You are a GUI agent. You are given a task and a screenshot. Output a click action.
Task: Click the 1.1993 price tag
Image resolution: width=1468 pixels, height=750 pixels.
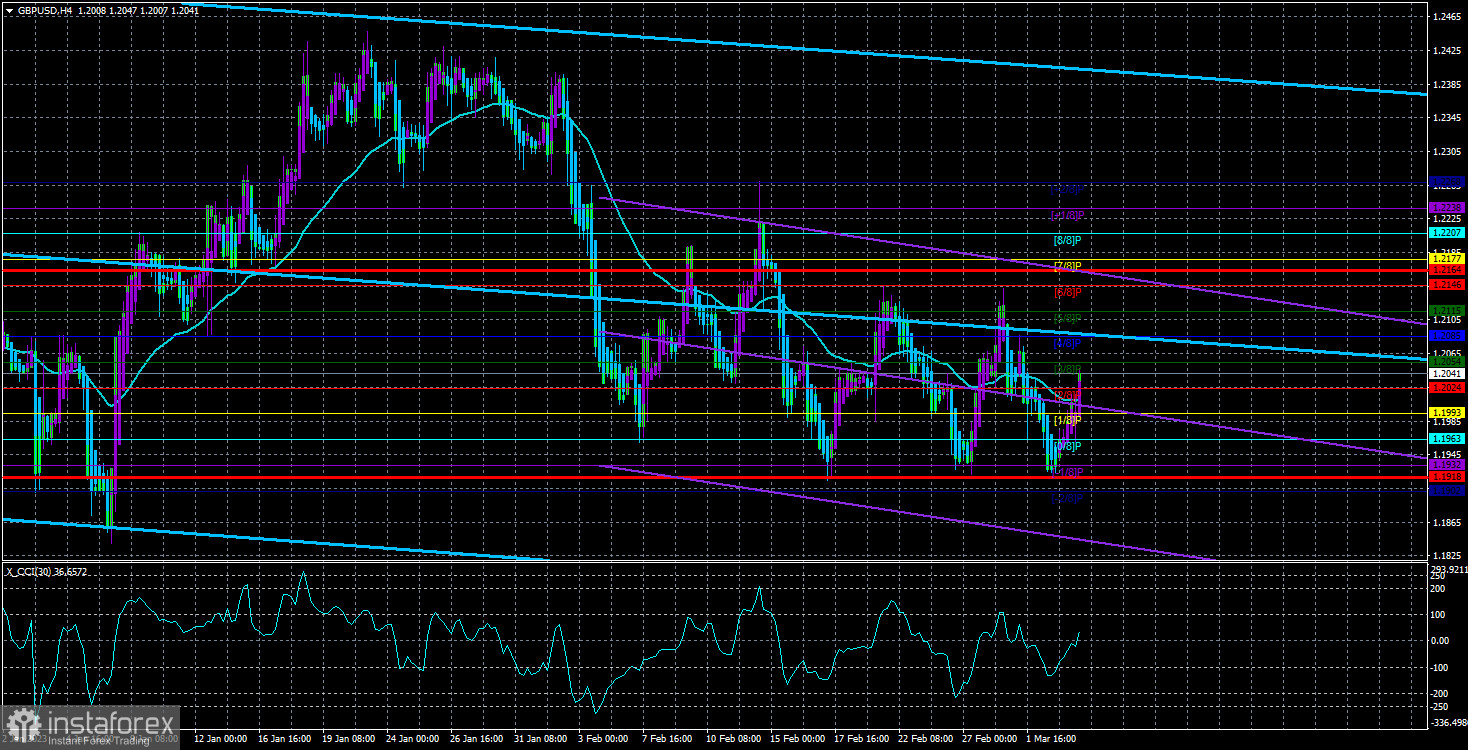point(1447,412)
